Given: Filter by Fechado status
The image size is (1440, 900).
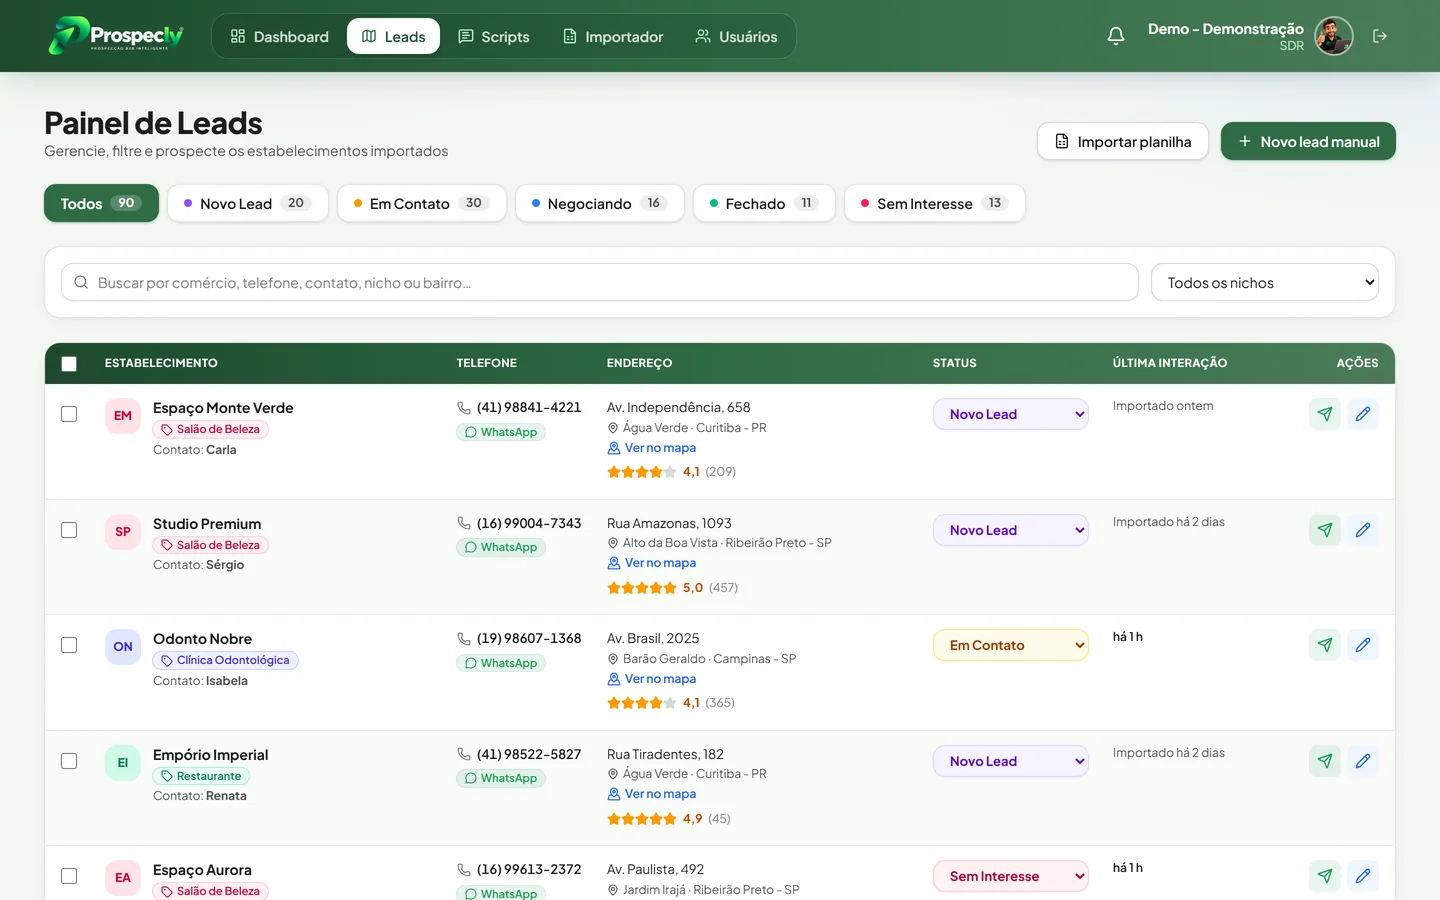Looking at the screenshot, I should (764, 203).
